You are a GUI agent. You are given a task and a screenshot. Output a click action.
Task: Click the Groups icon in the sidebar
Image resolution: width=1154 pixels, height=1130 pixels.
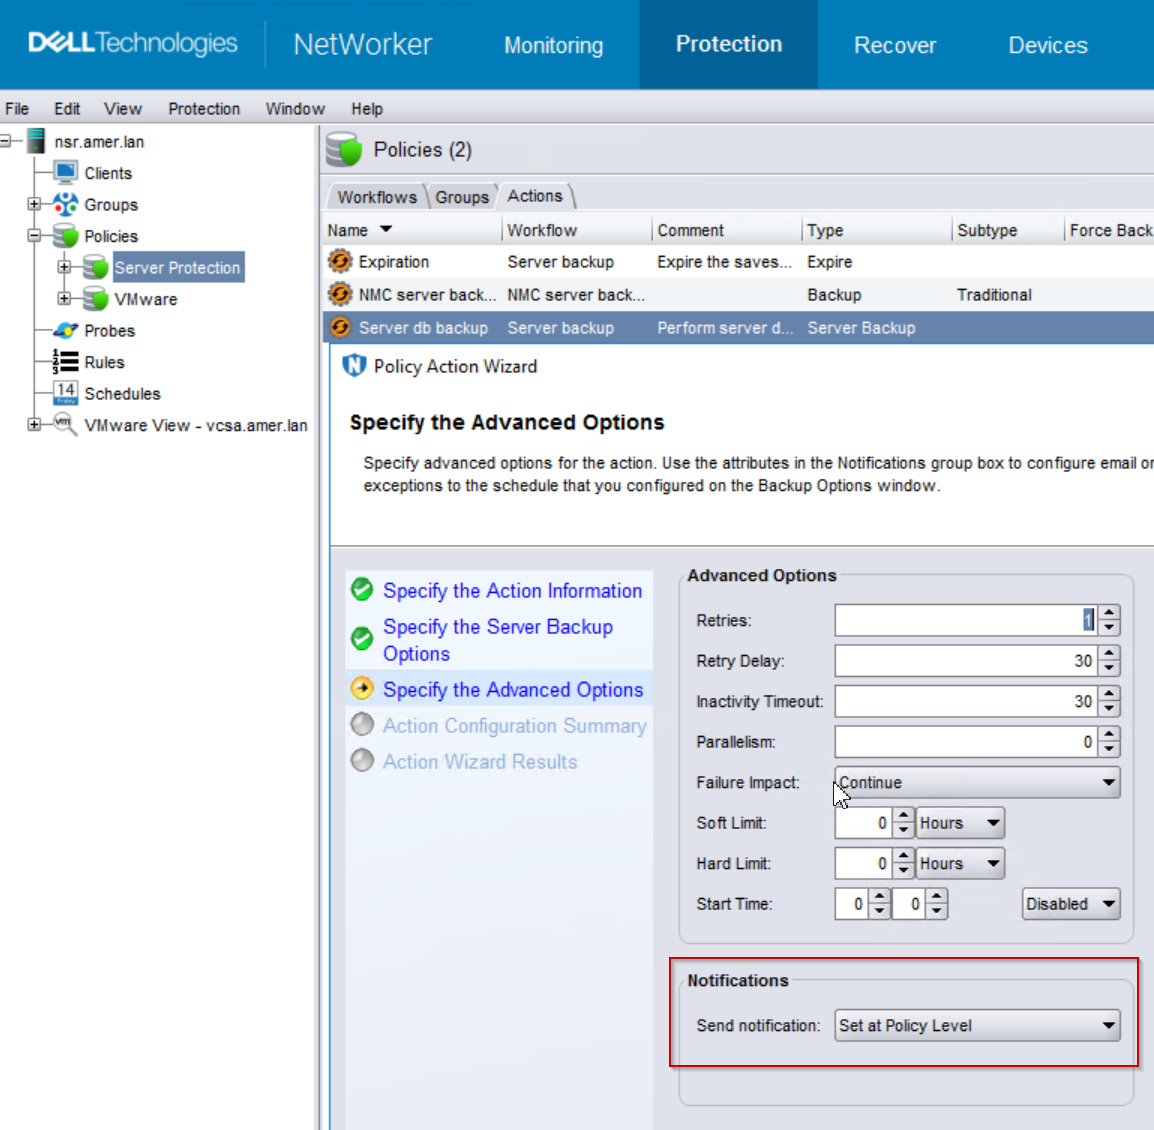click(x=66, y=204)
